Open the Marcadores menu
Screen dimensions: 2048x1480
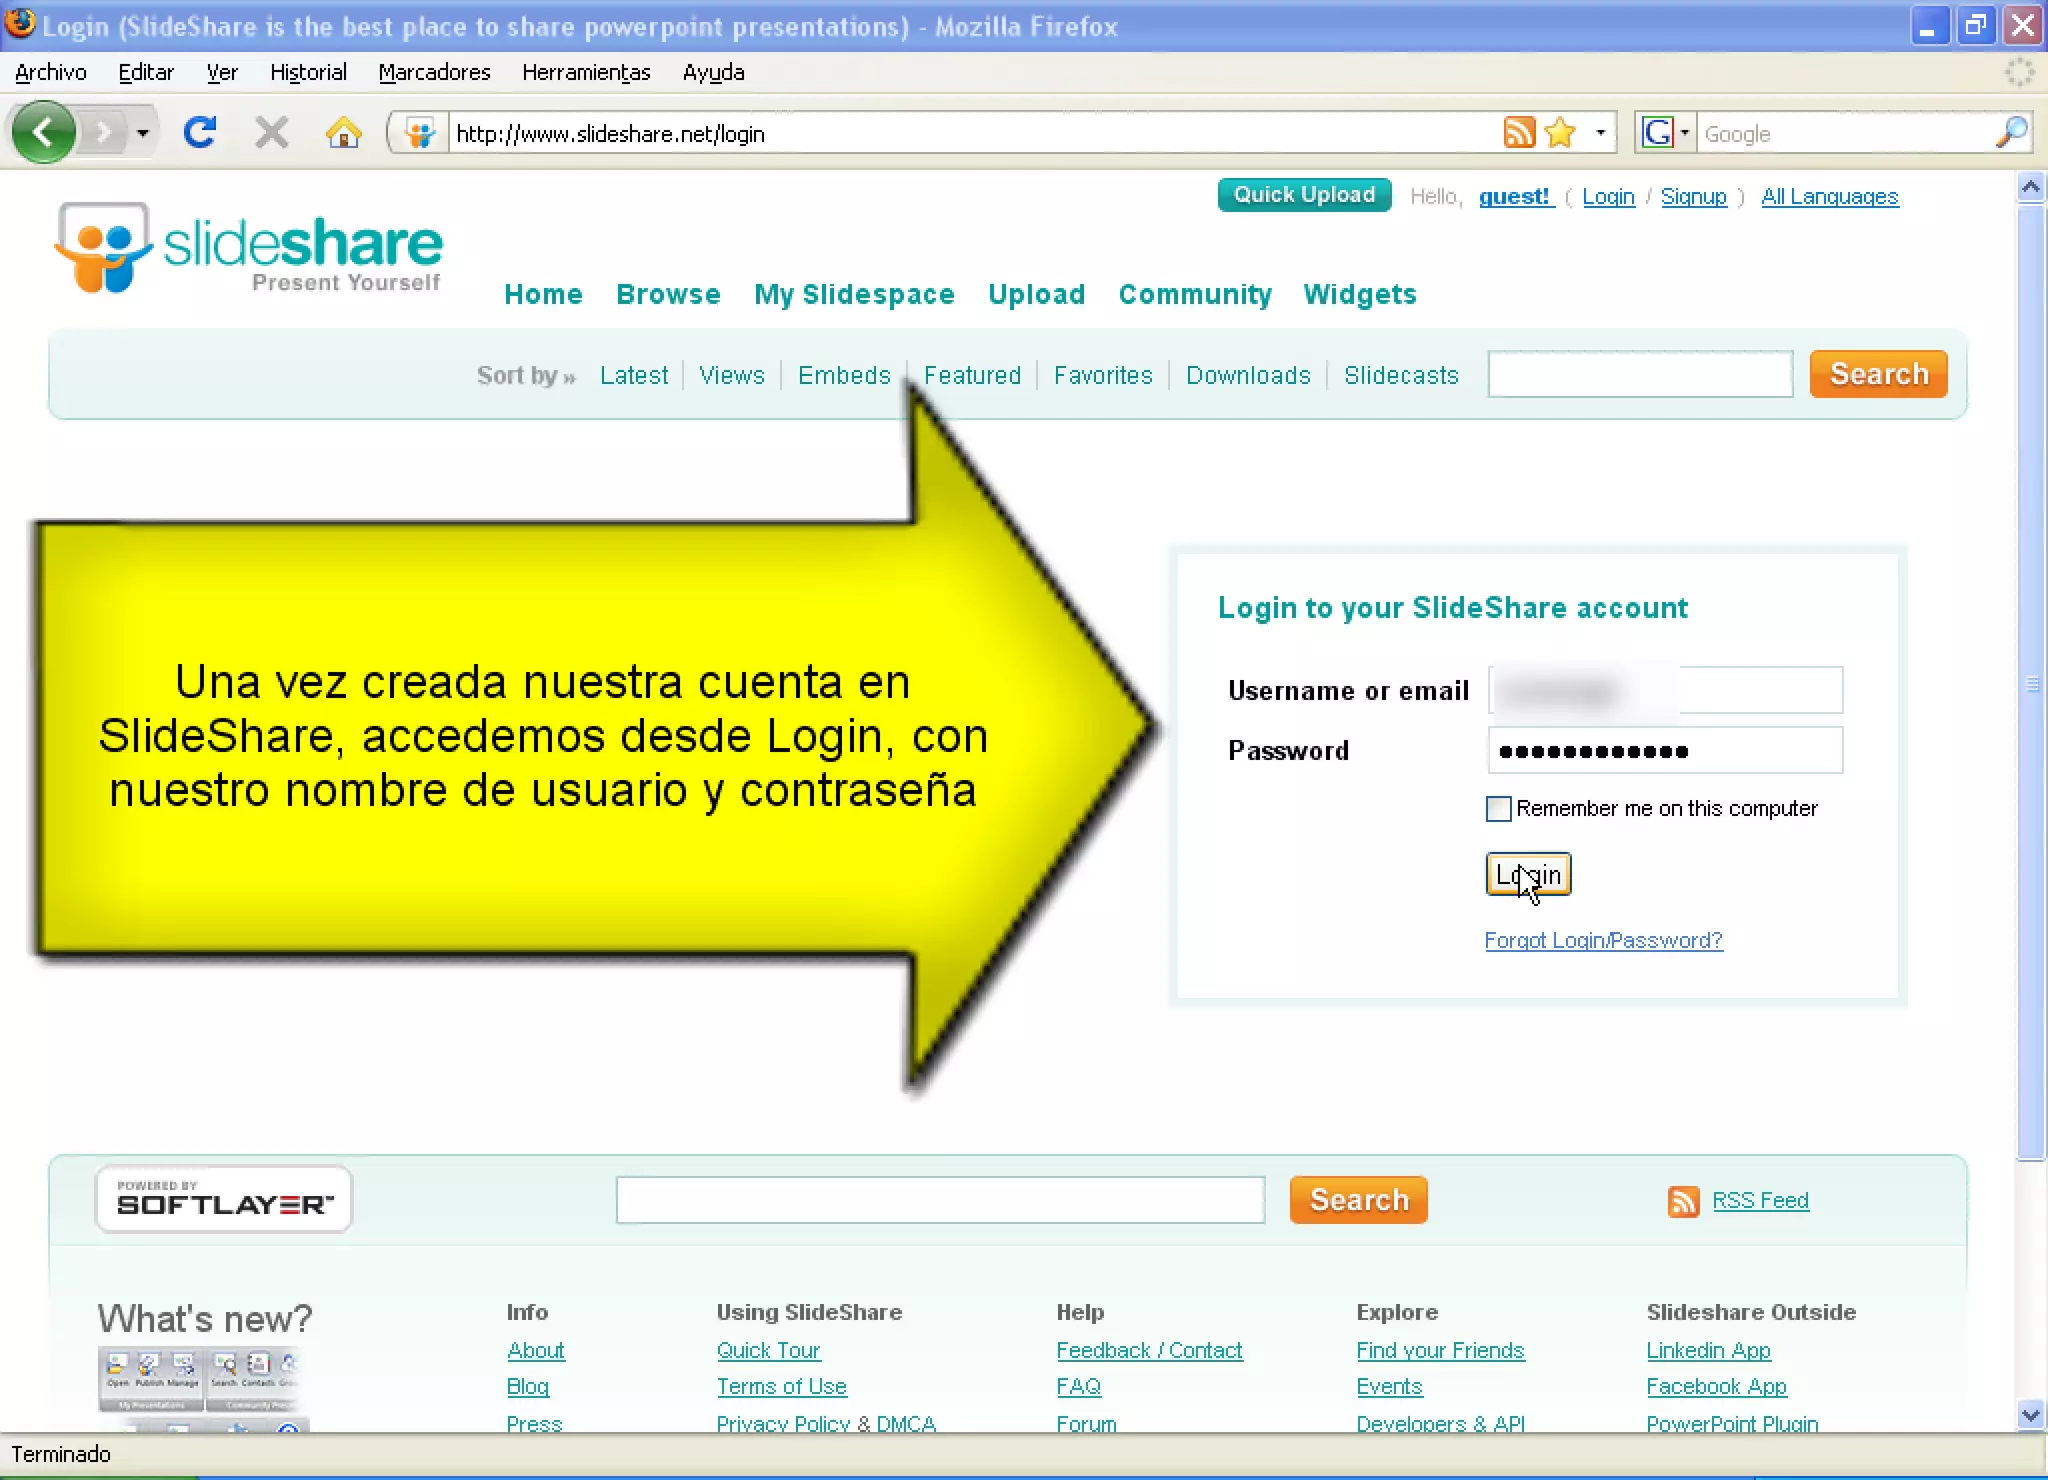coord(434,72)
